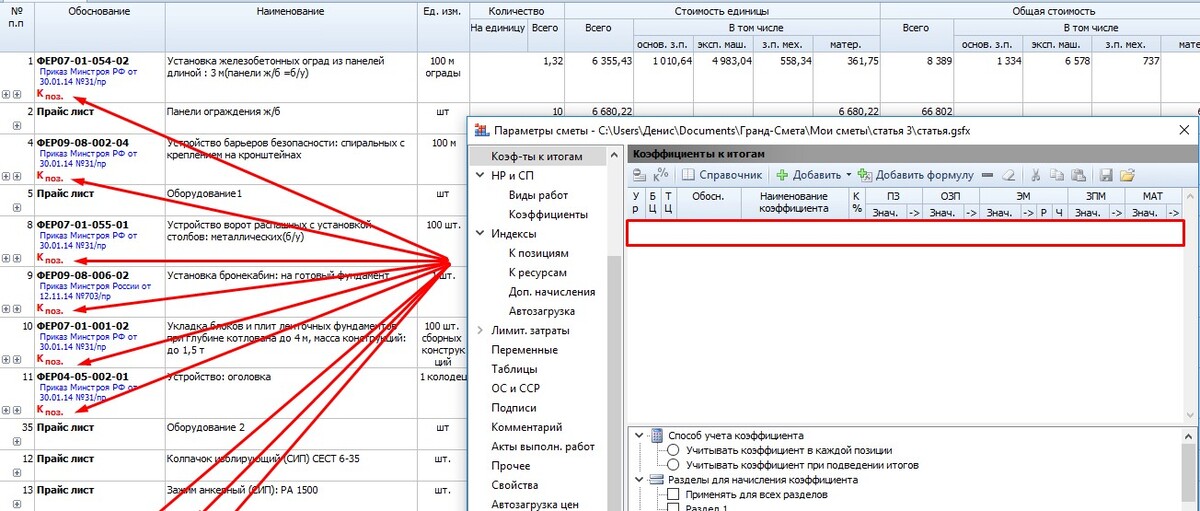Click the Способ учета коэффициента table icon
Screen dimensions: 1200x511
[657, 435]
